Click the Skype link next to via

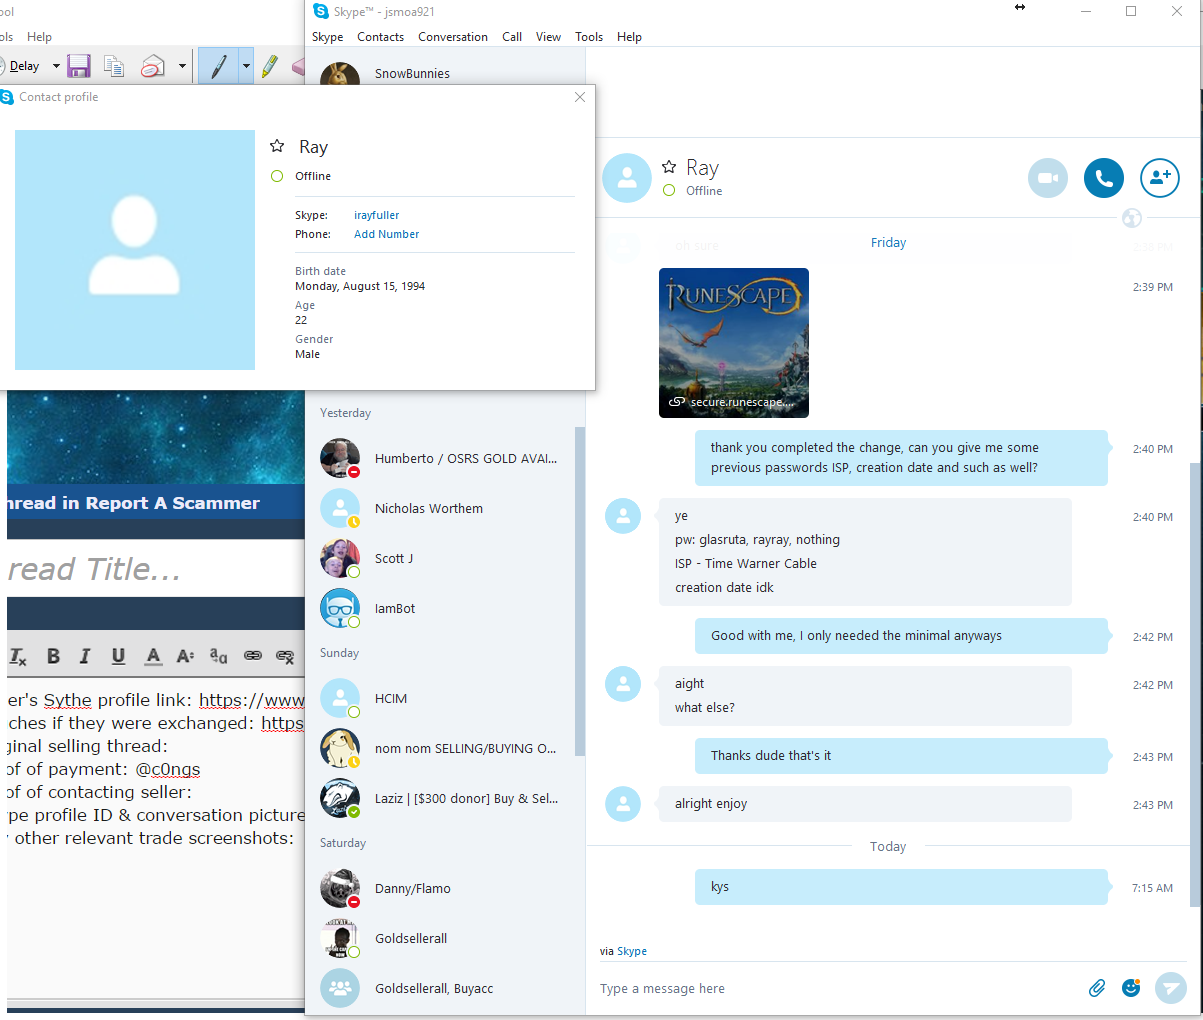click(x=632, y=951)
